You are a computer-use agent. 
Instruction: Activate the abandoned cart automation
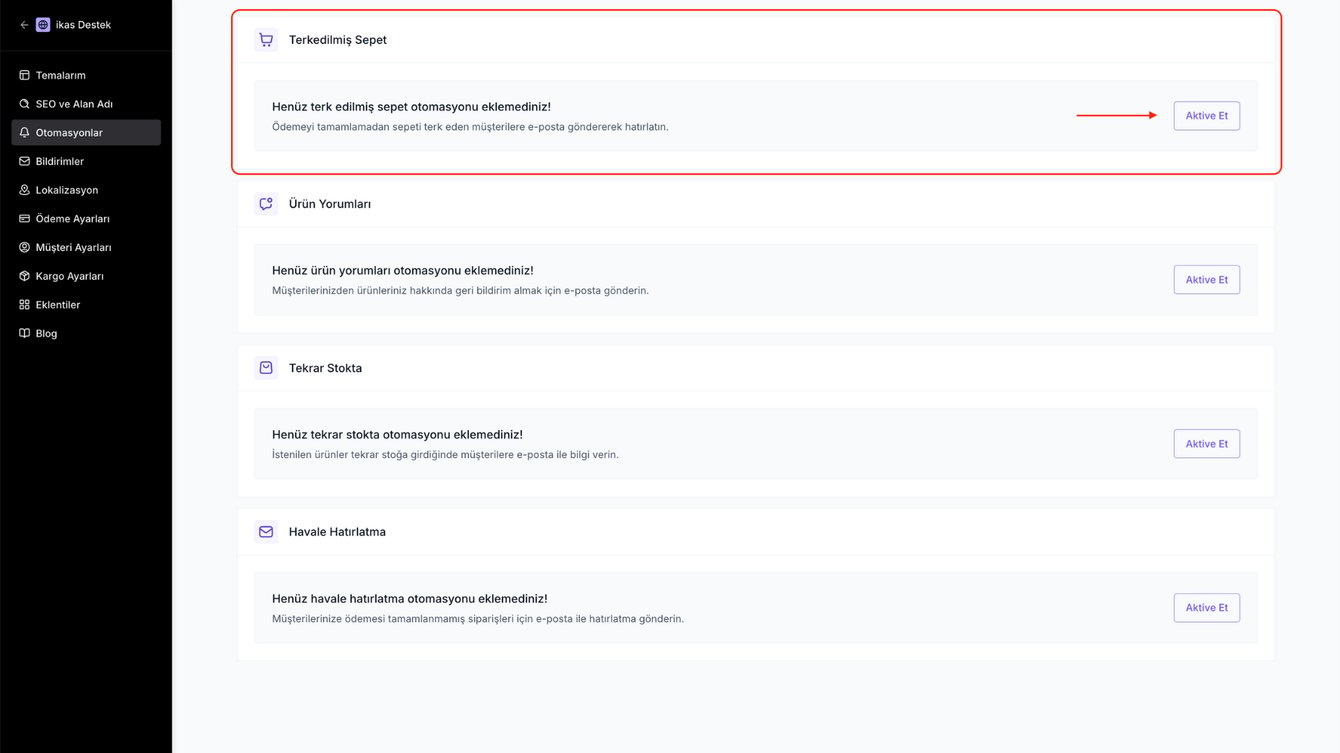point(1206,116)
